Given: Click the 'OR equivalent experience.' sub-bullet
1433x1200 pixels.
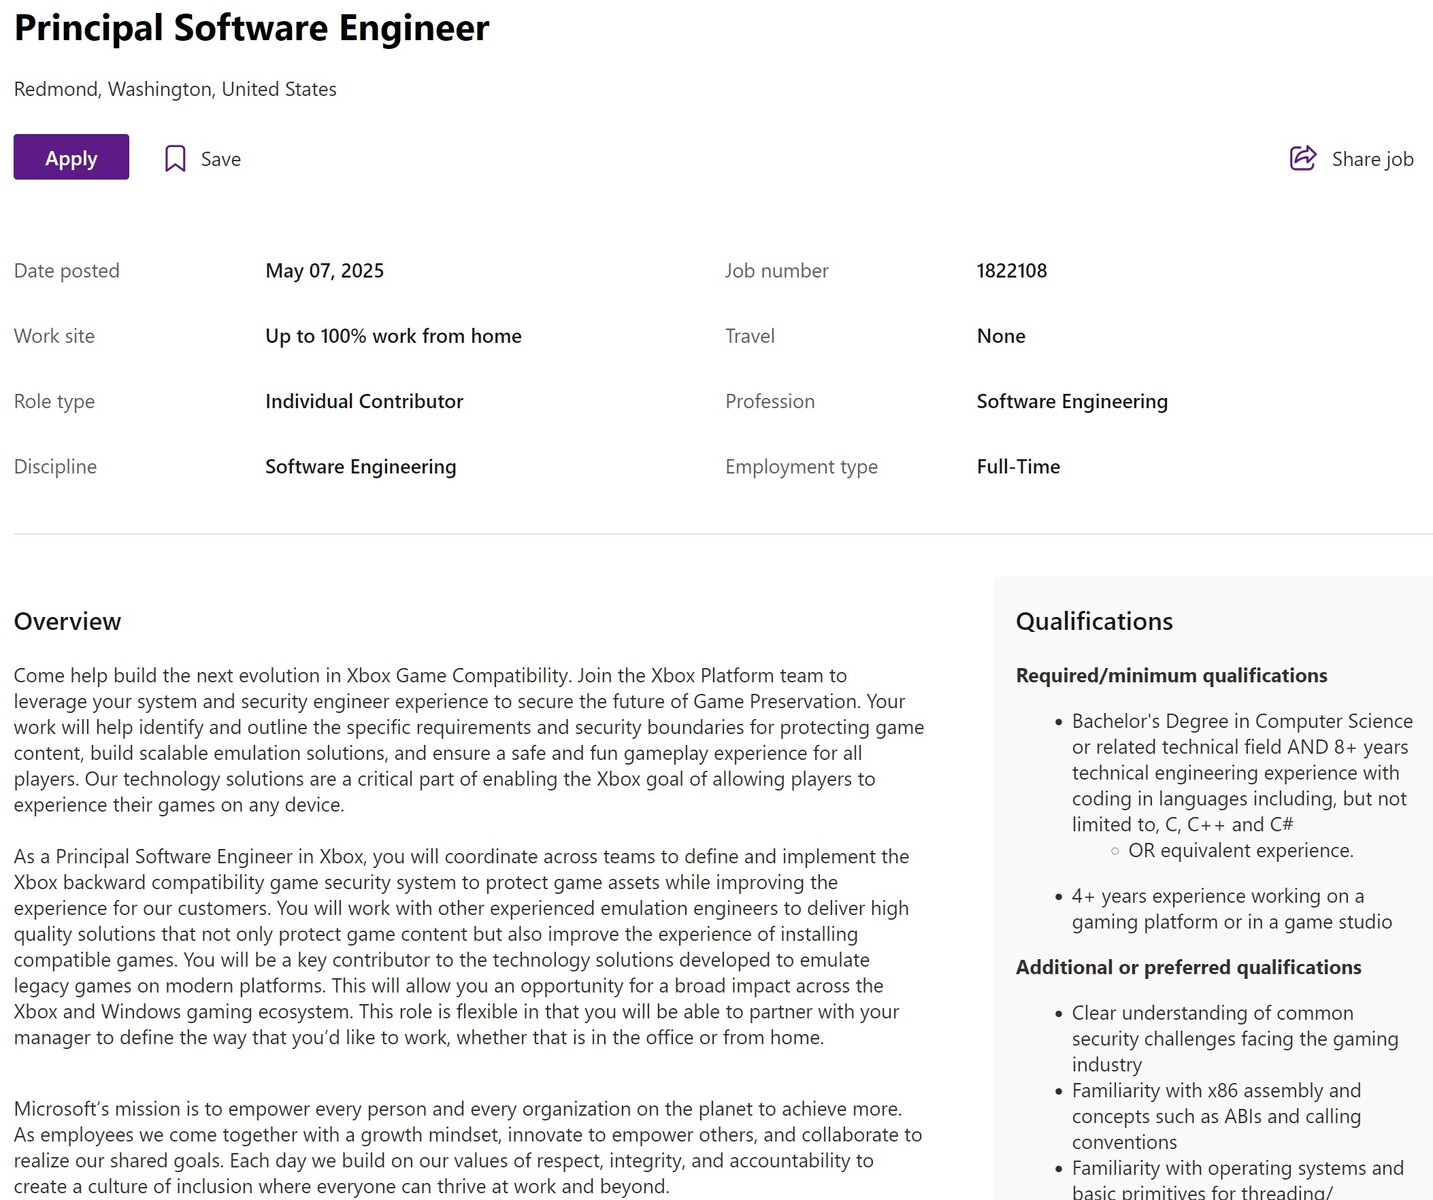Looking at the screenshot, I should (1241, 850).
